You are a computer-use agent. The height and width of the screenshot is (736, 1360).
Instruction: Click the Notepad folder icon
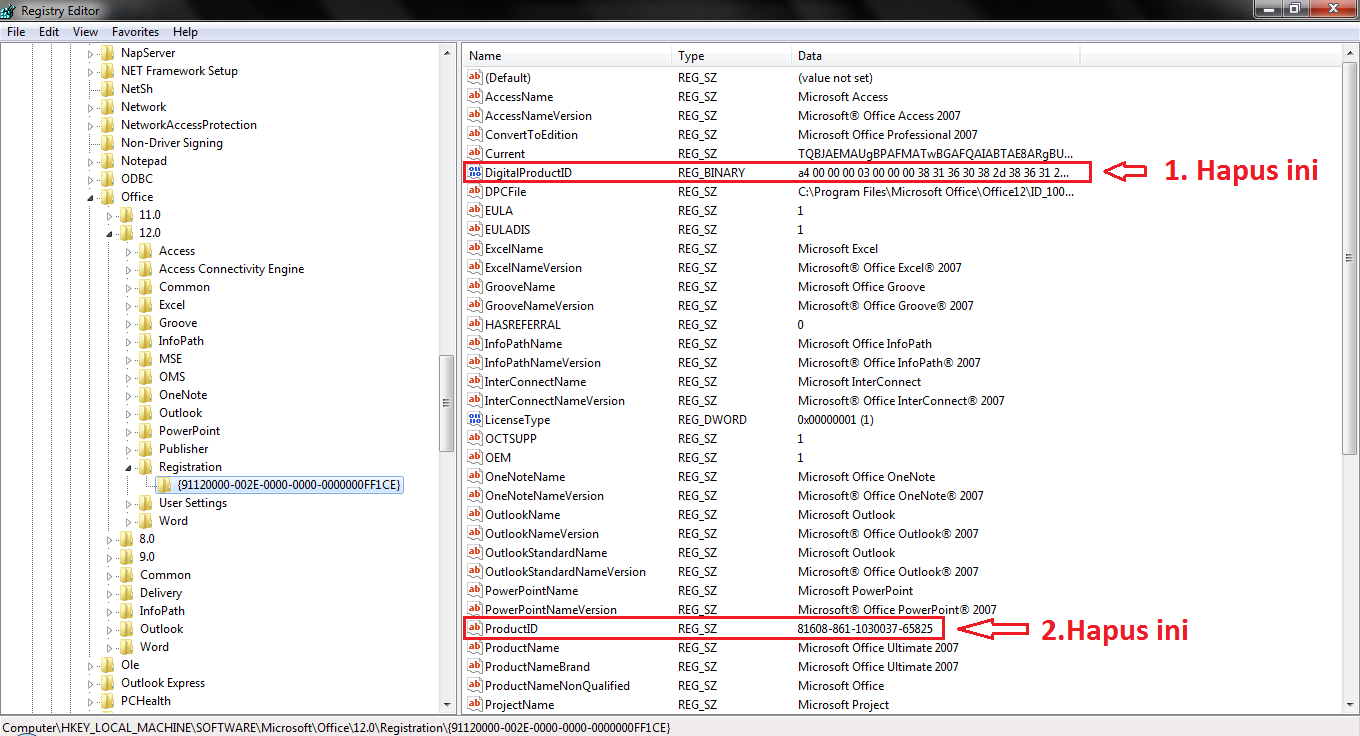[108, 161]
